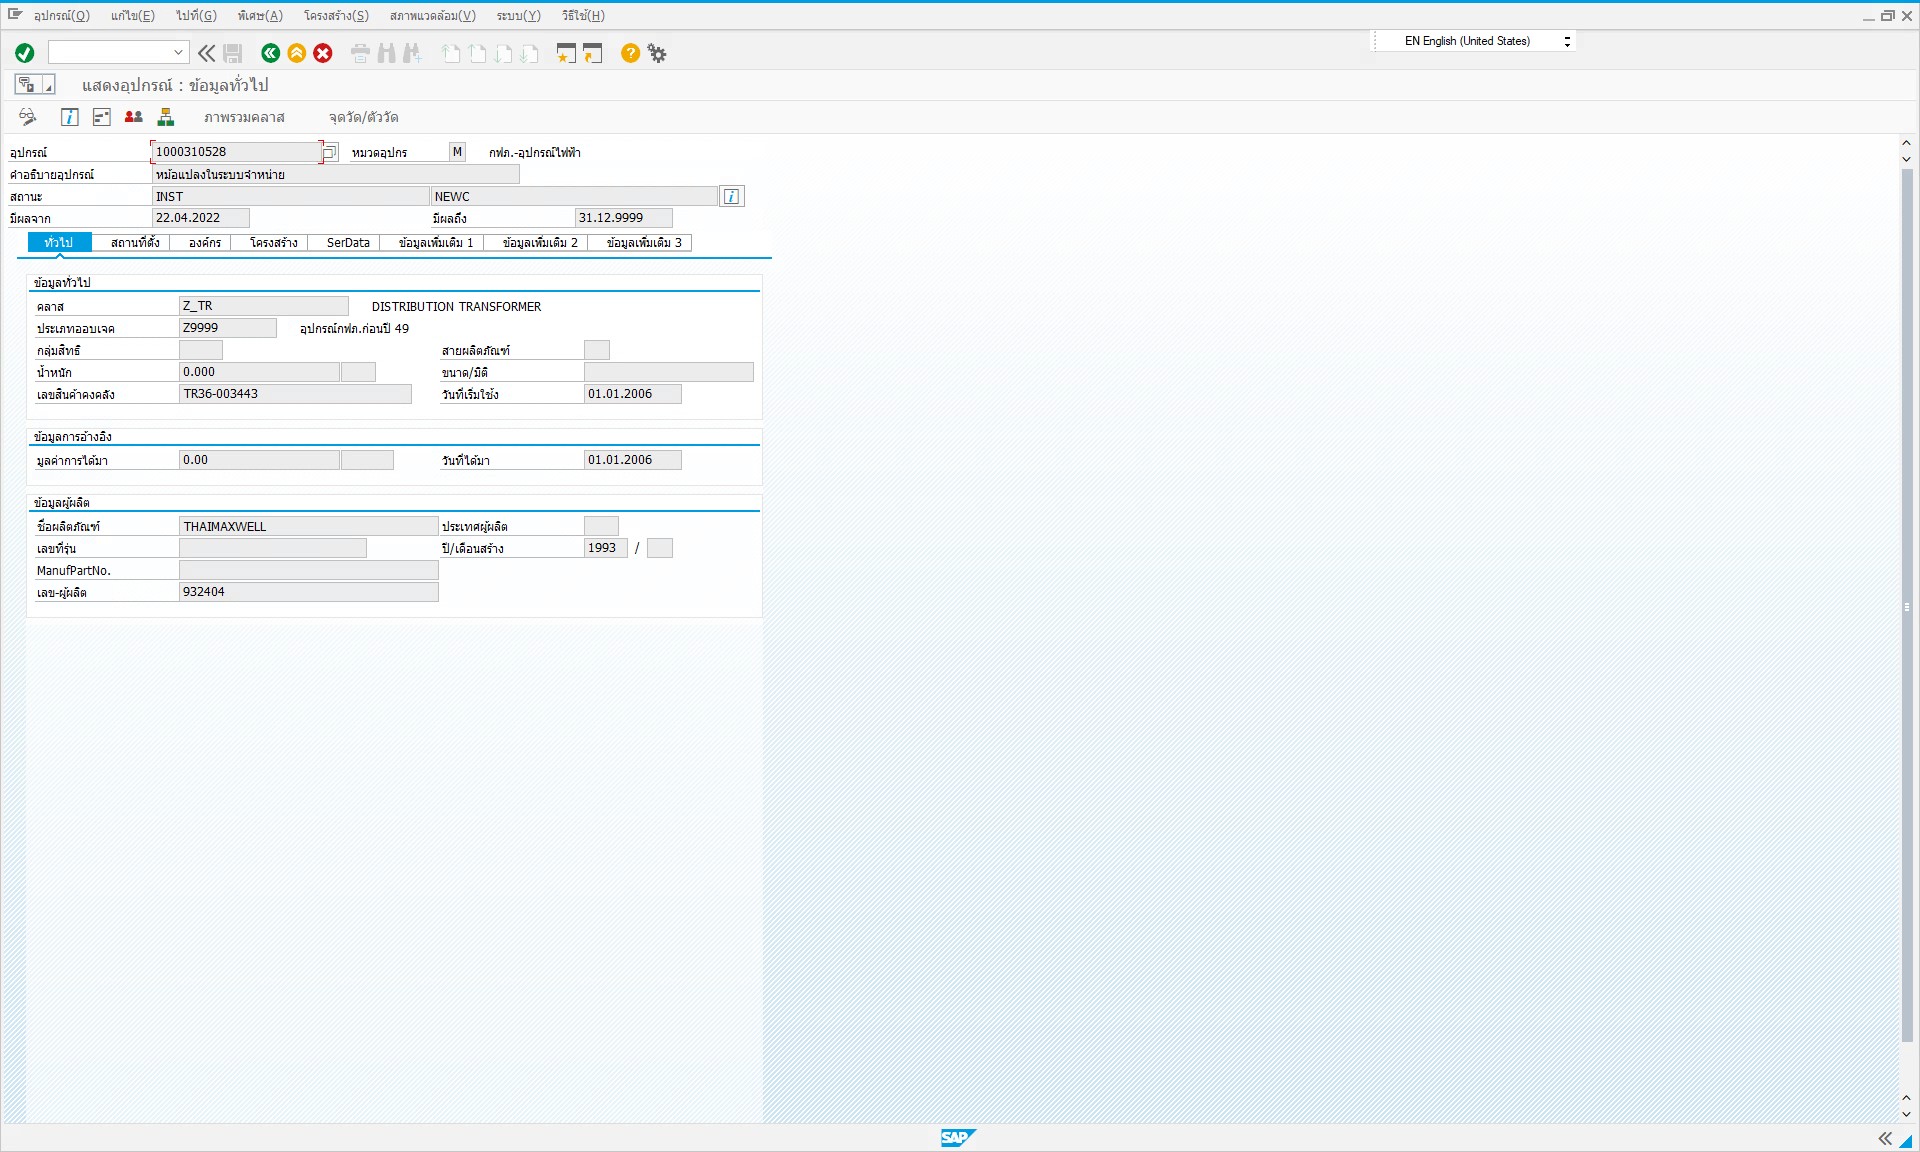Click the yellow Exit arrow icon

[x=297, y=53]
